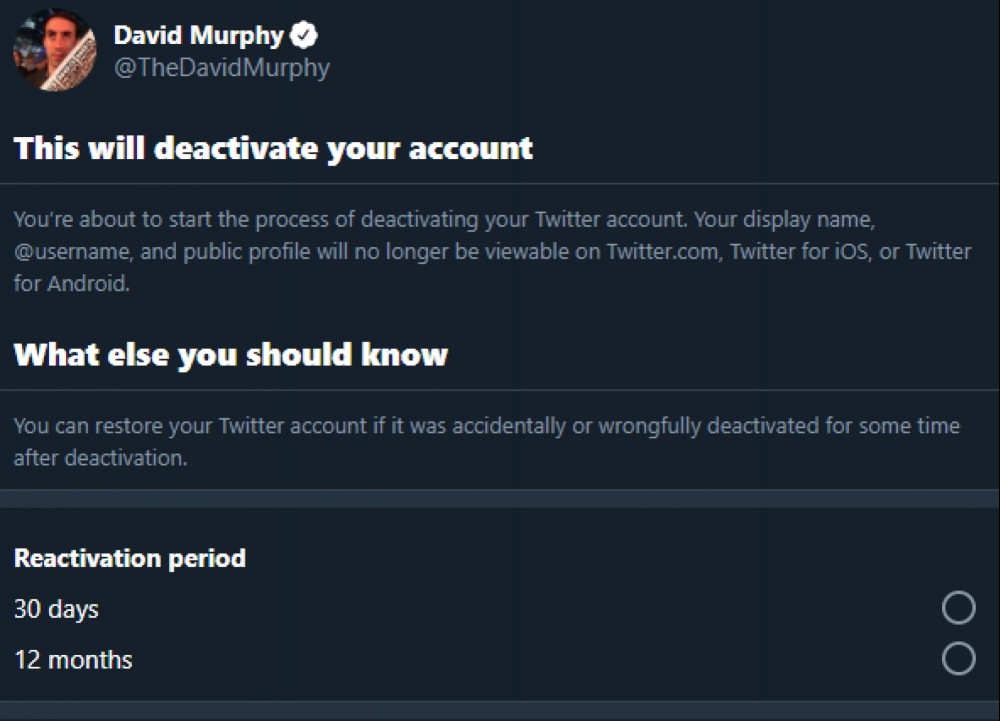This screenshot has width=1000, height=721.
Task: Click David Murphy's profile avatar photo
Action: (55, 50)
